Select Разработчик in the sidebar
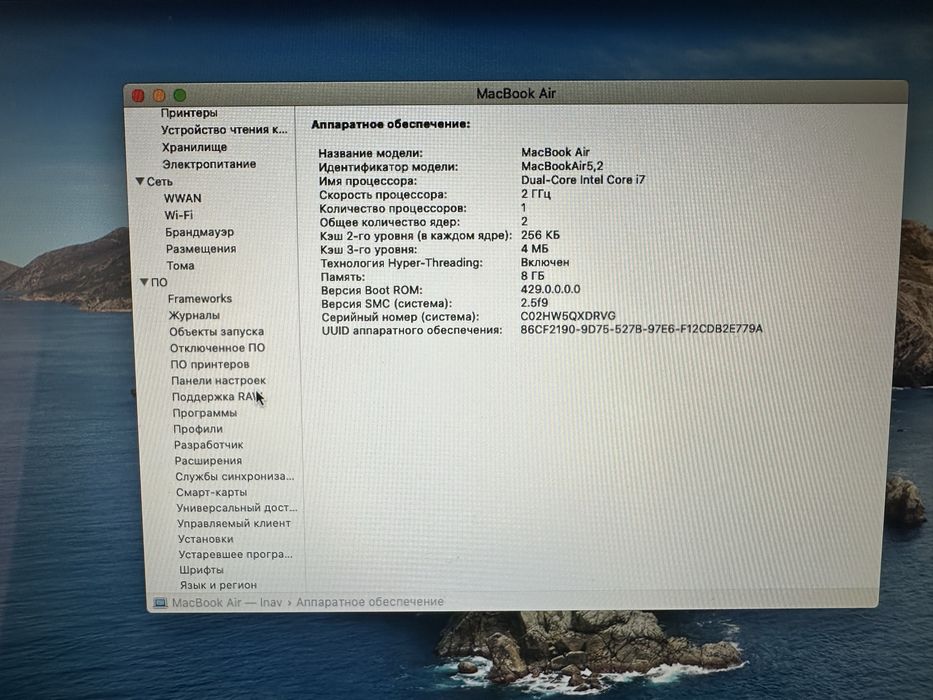The height and width of the screenshot is (700, 933). coord(208,445)
